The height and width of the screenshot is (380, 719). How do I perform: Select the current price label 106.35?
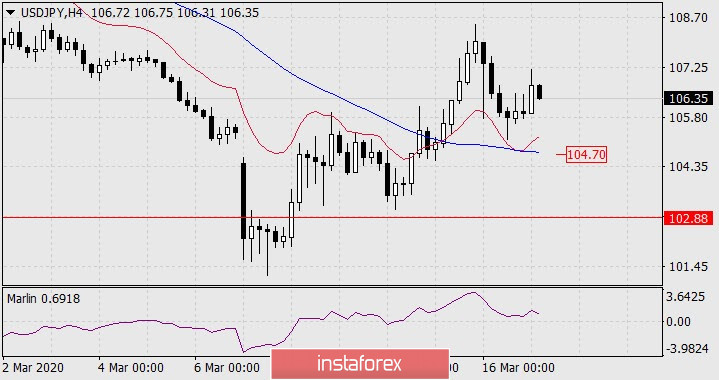(688, 99)
